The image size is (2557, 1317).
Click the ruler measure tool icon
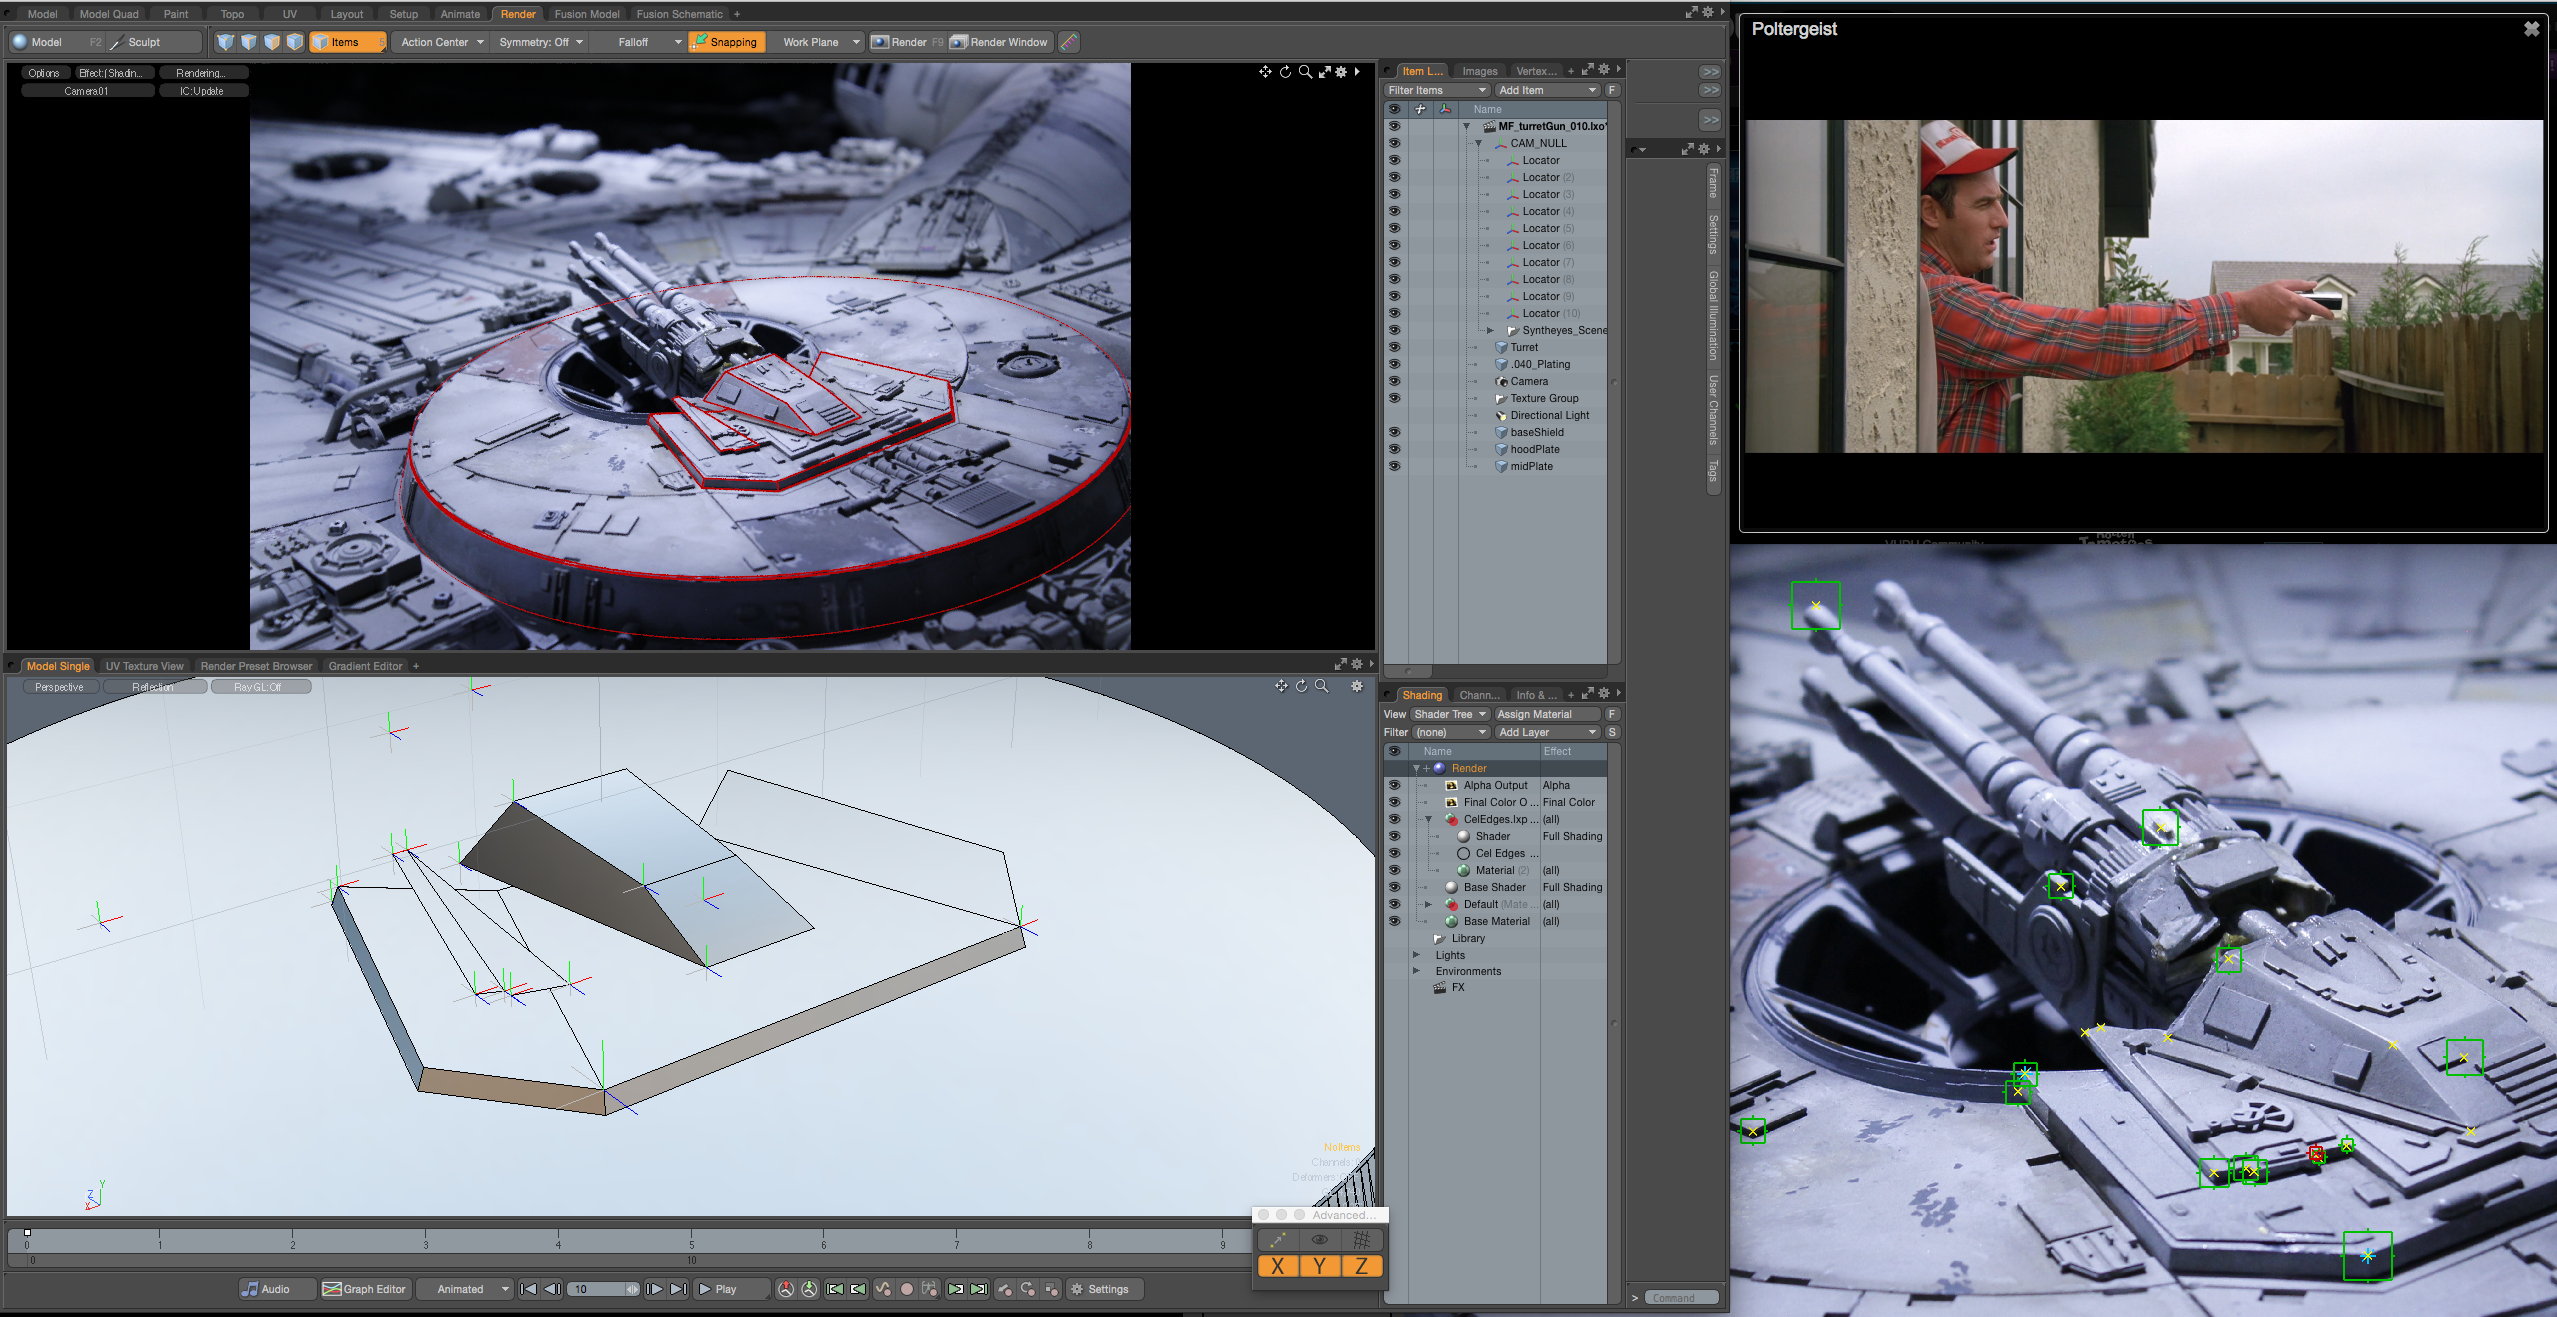[1069, 42]
